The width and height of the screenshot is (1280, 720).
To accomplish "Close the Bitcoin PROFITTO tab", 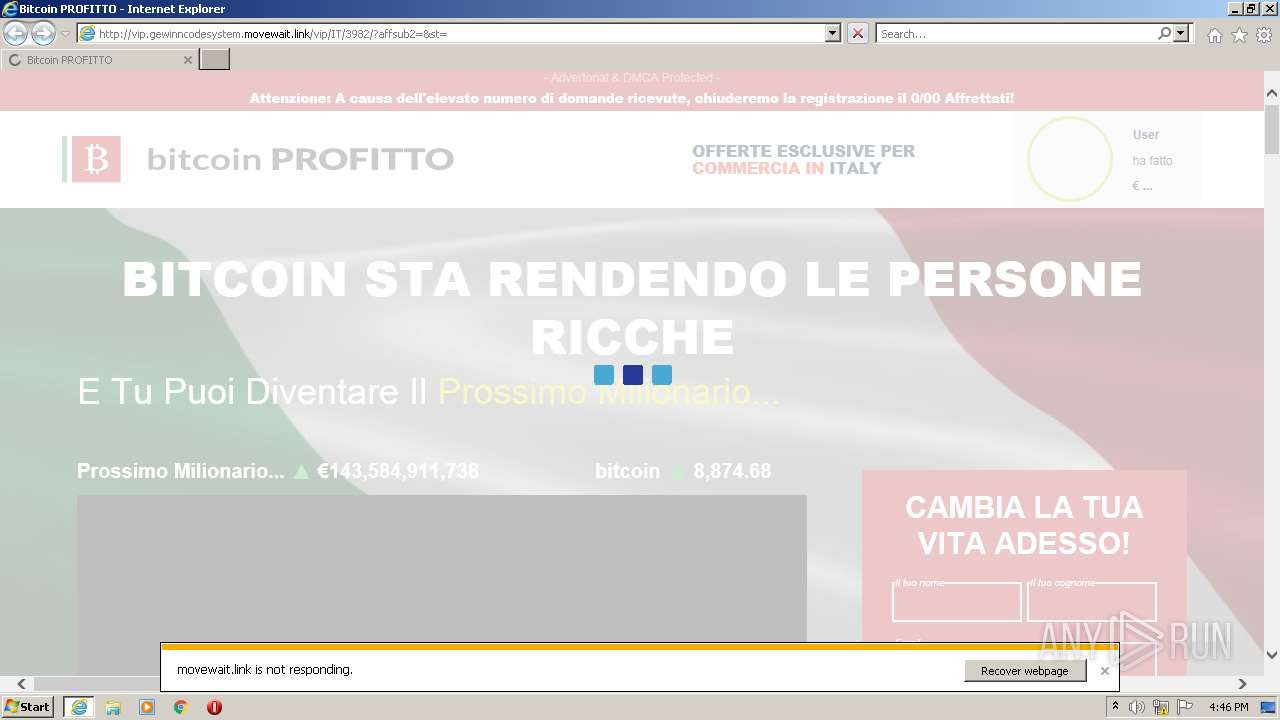I will [187, 60].
